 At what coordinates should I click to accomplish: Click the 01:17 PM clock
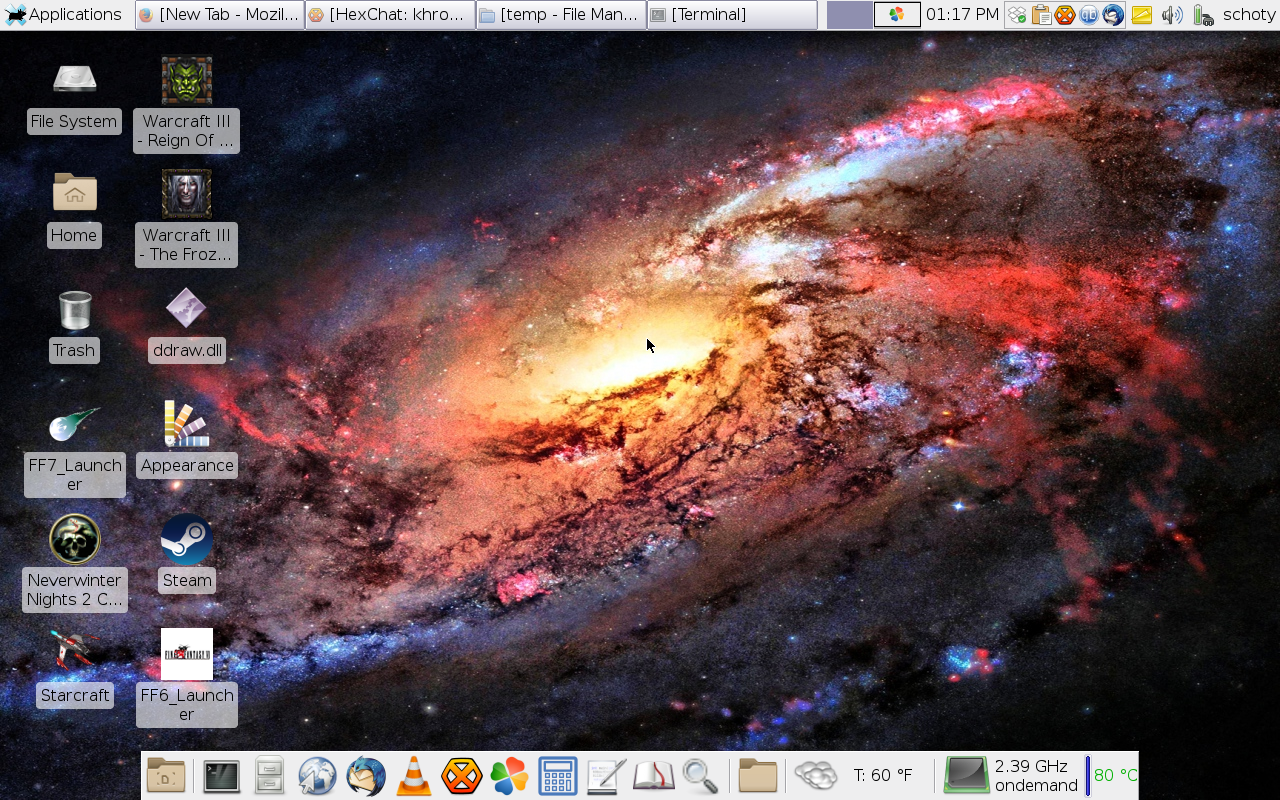(962, 14)
